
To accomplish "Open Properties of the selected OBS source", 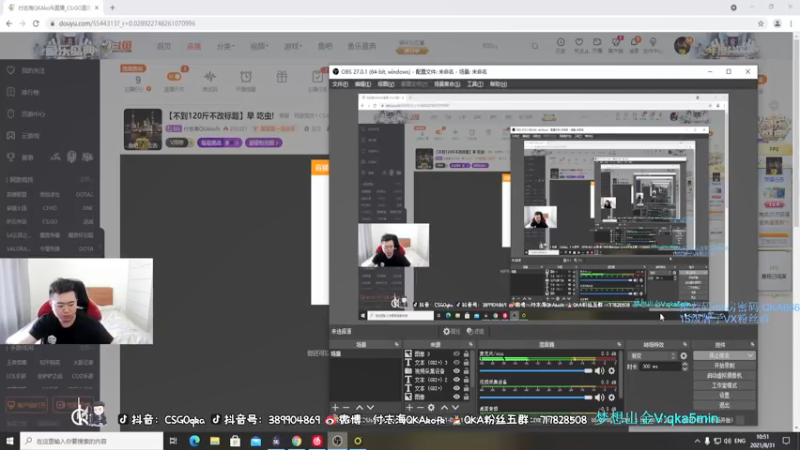I will coord(451,331).
